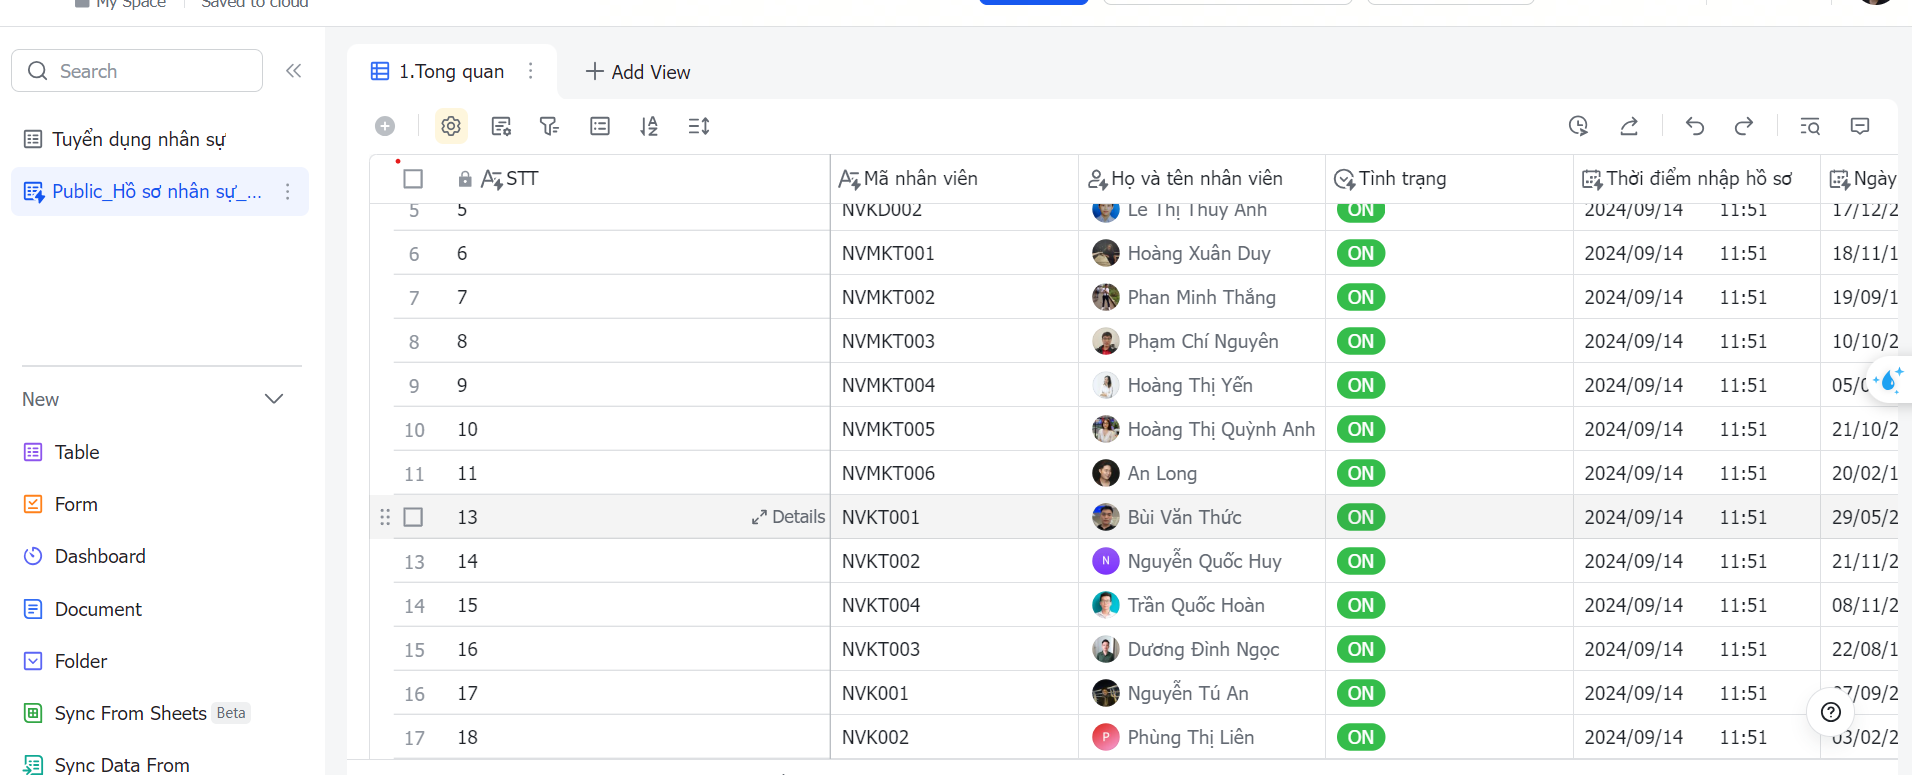
Task: Click cell NVMKT001
Action: (x=954, y=253)
